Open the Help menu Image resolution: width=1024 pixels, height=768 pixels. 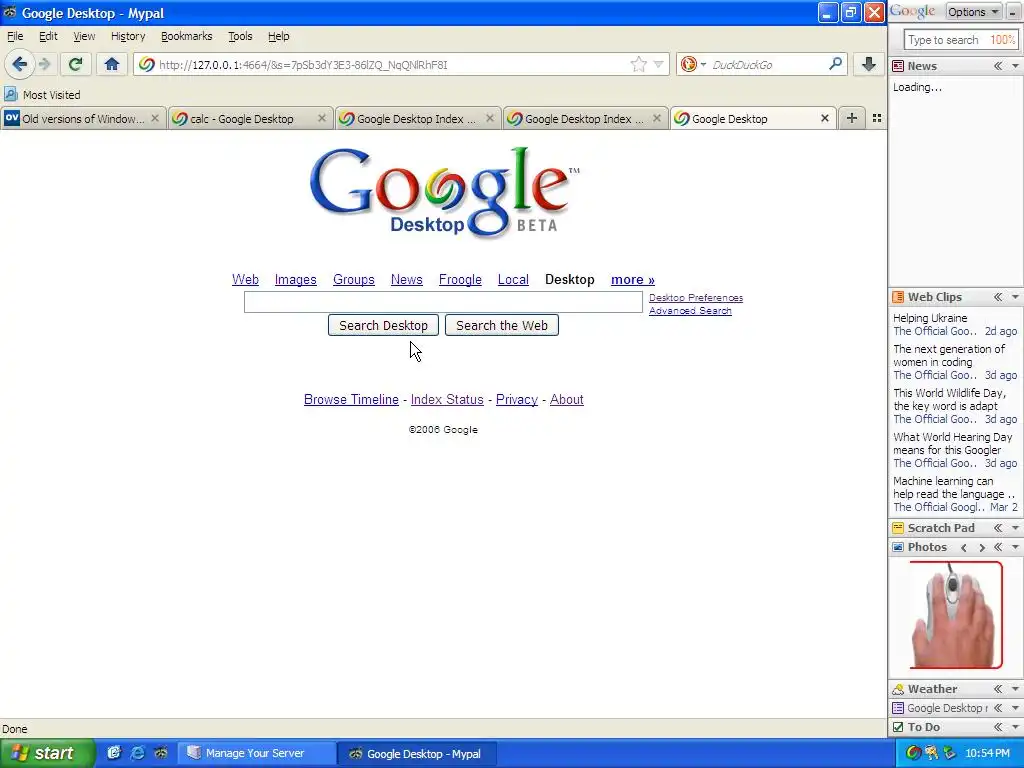pos(278,36)
